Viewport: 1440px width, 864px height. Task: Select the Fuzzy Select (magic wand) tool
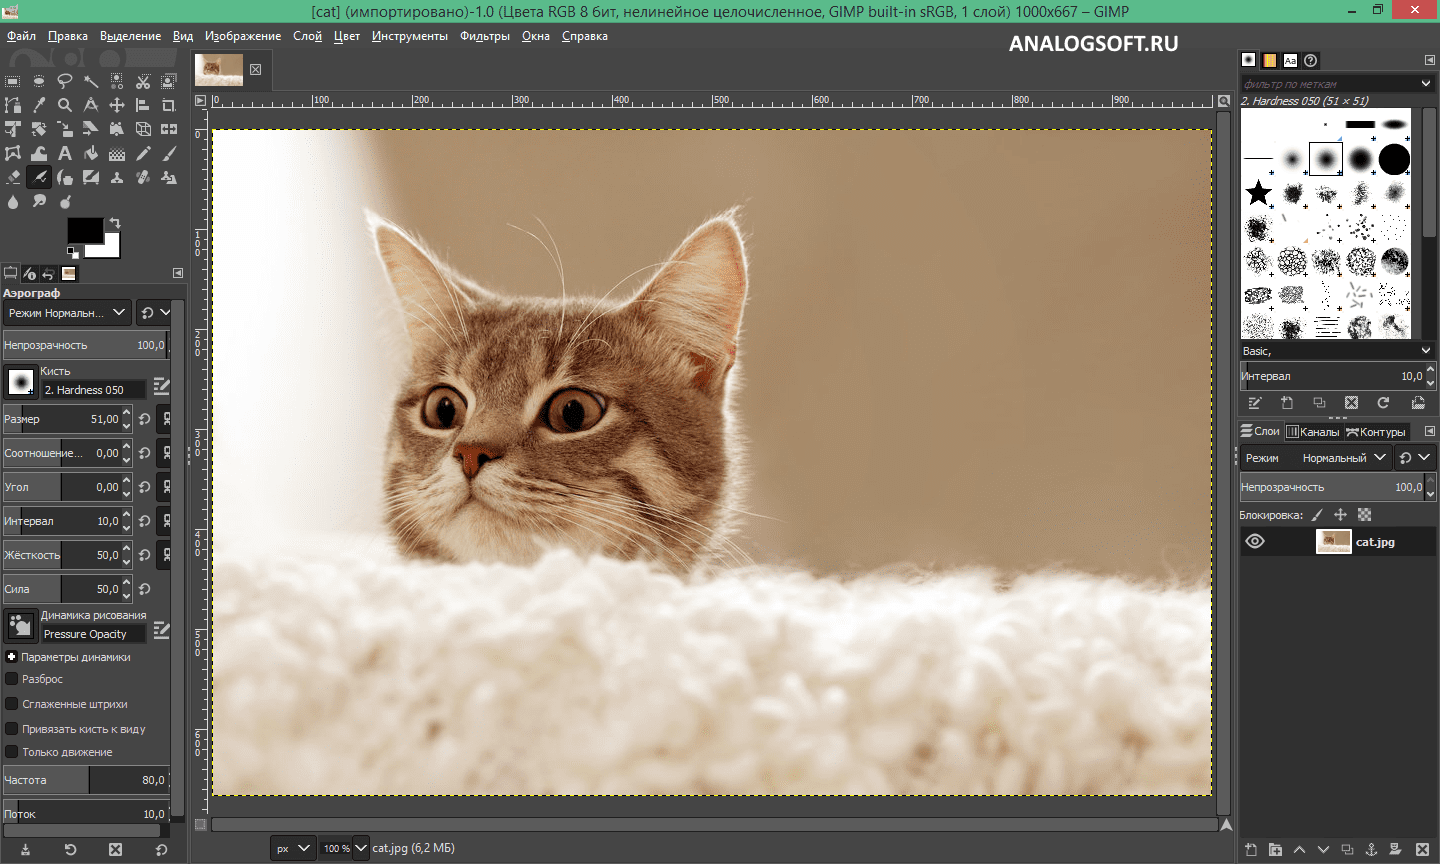point(90,80)
